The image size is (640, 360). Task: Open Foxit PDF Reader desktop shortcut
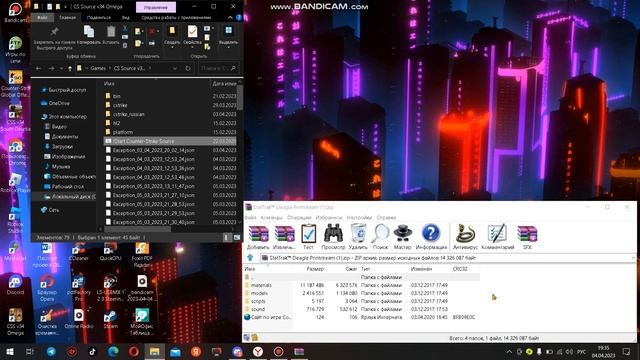142,254
